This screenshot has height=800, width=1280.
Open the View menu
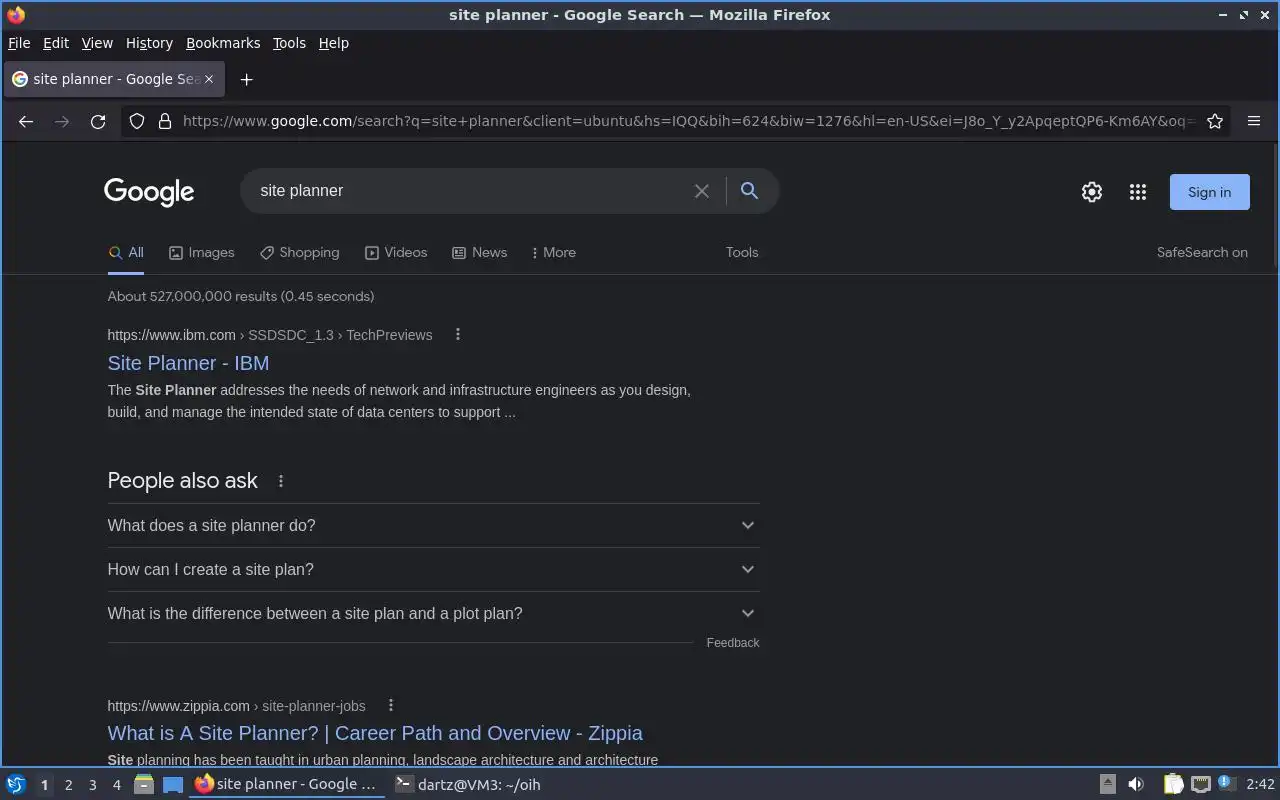[x=97, y=43]
